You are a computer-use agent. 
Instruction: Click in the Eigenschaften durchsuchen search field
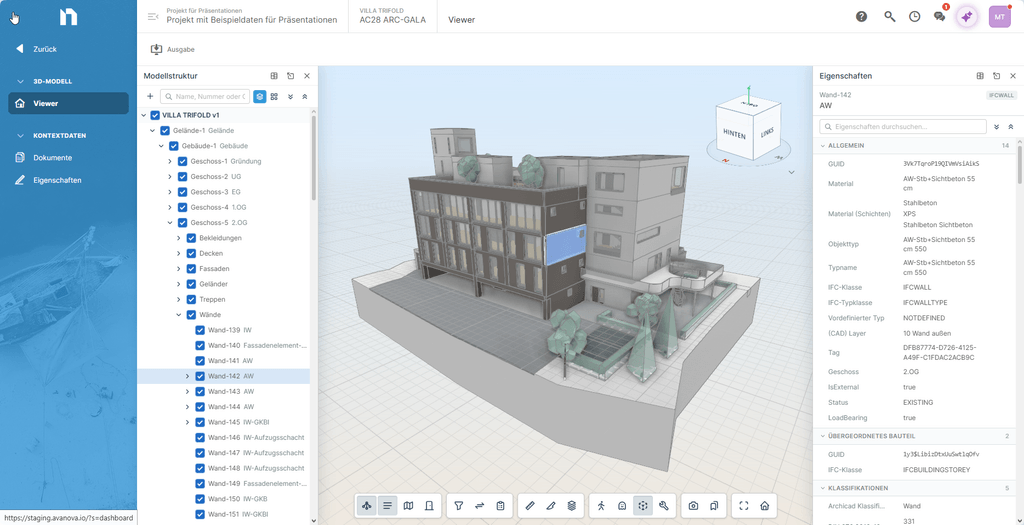pos(903,127)
